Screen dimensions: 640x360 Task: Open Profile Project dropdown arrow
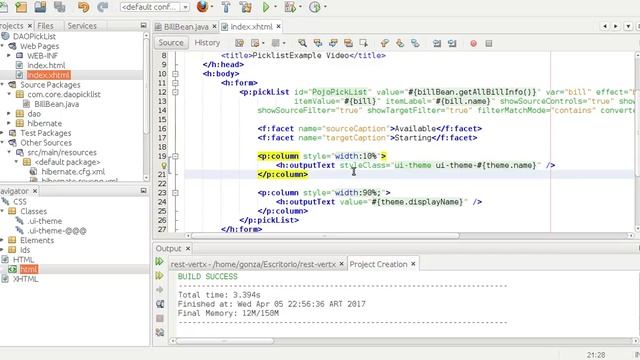click(x=325, y=7)
